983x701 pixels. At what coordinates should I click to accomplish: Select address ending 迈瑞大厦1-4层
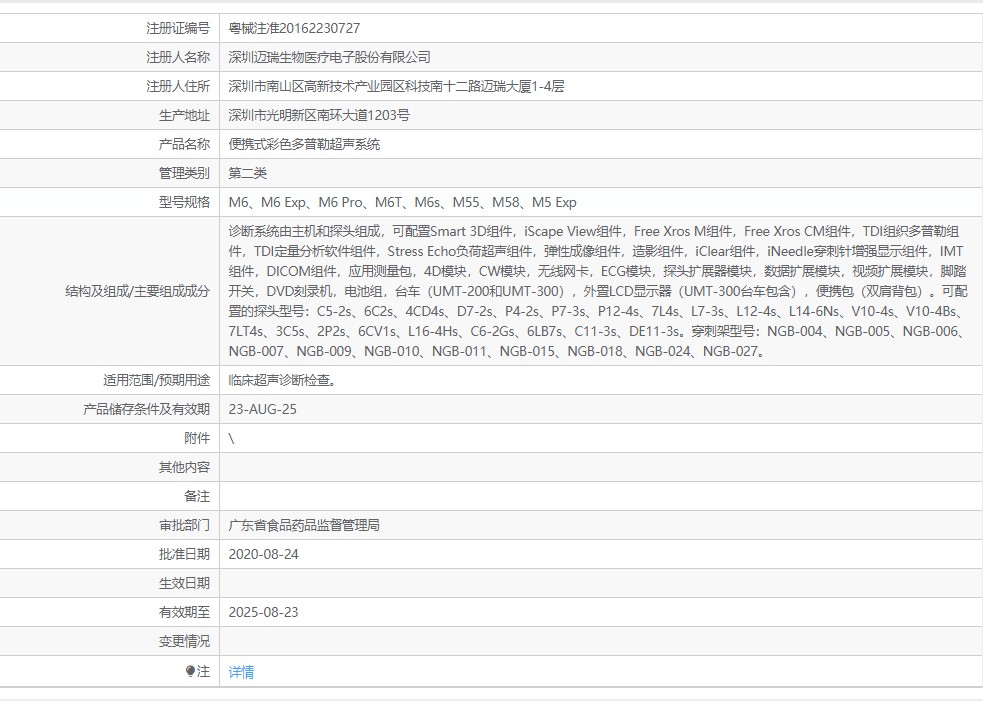click(x=396, y=86)
